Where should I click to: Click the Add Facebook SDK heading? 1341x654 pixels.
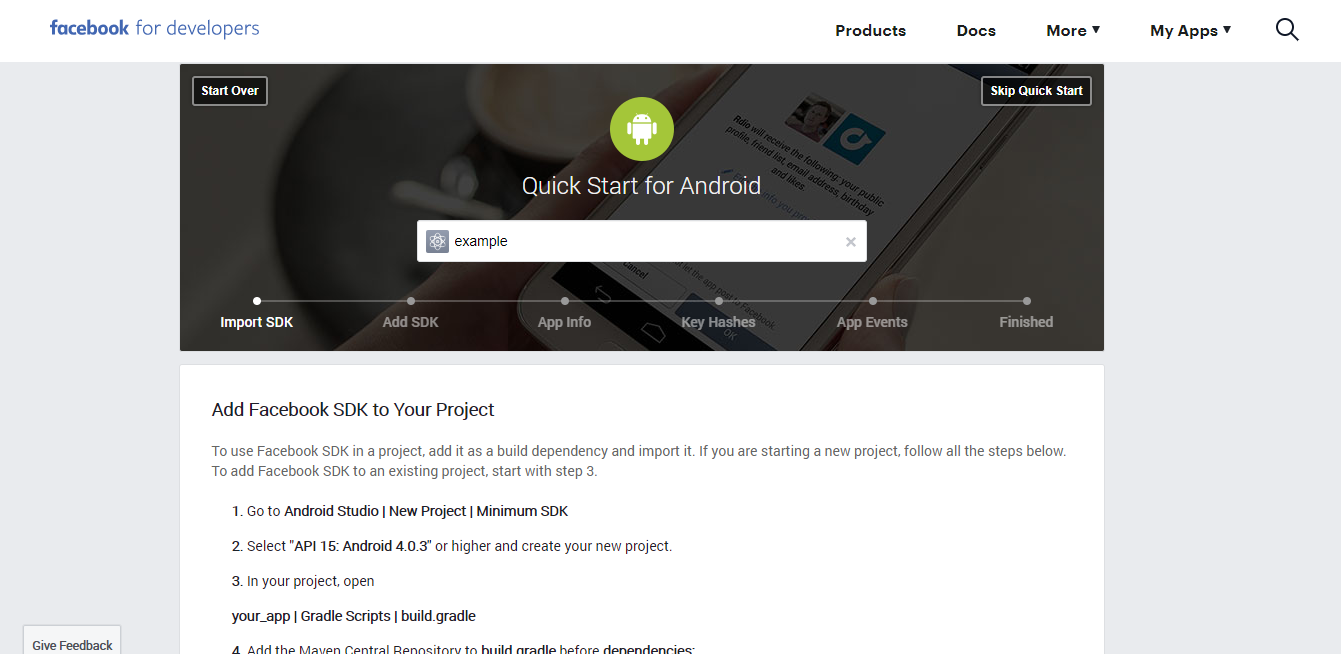point(353,410)
